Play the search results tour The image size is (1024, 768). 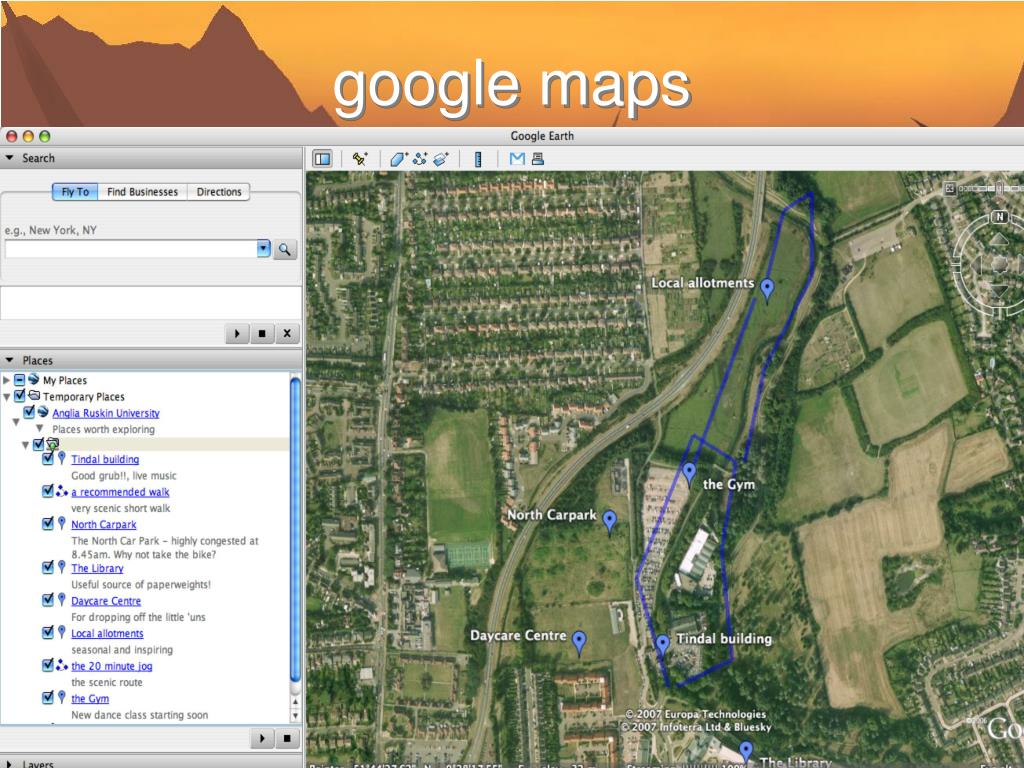coord(237,333)
